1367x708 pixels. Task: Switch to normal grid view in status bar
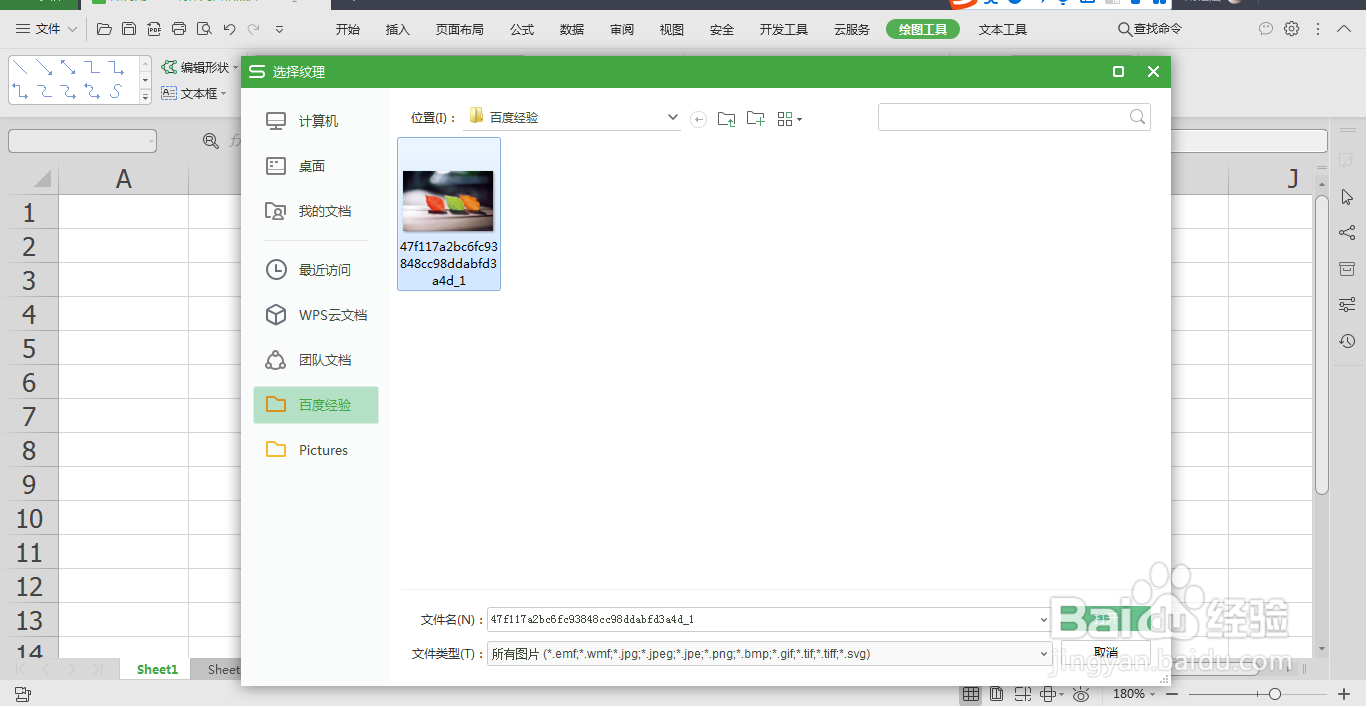tap(970, 693)
